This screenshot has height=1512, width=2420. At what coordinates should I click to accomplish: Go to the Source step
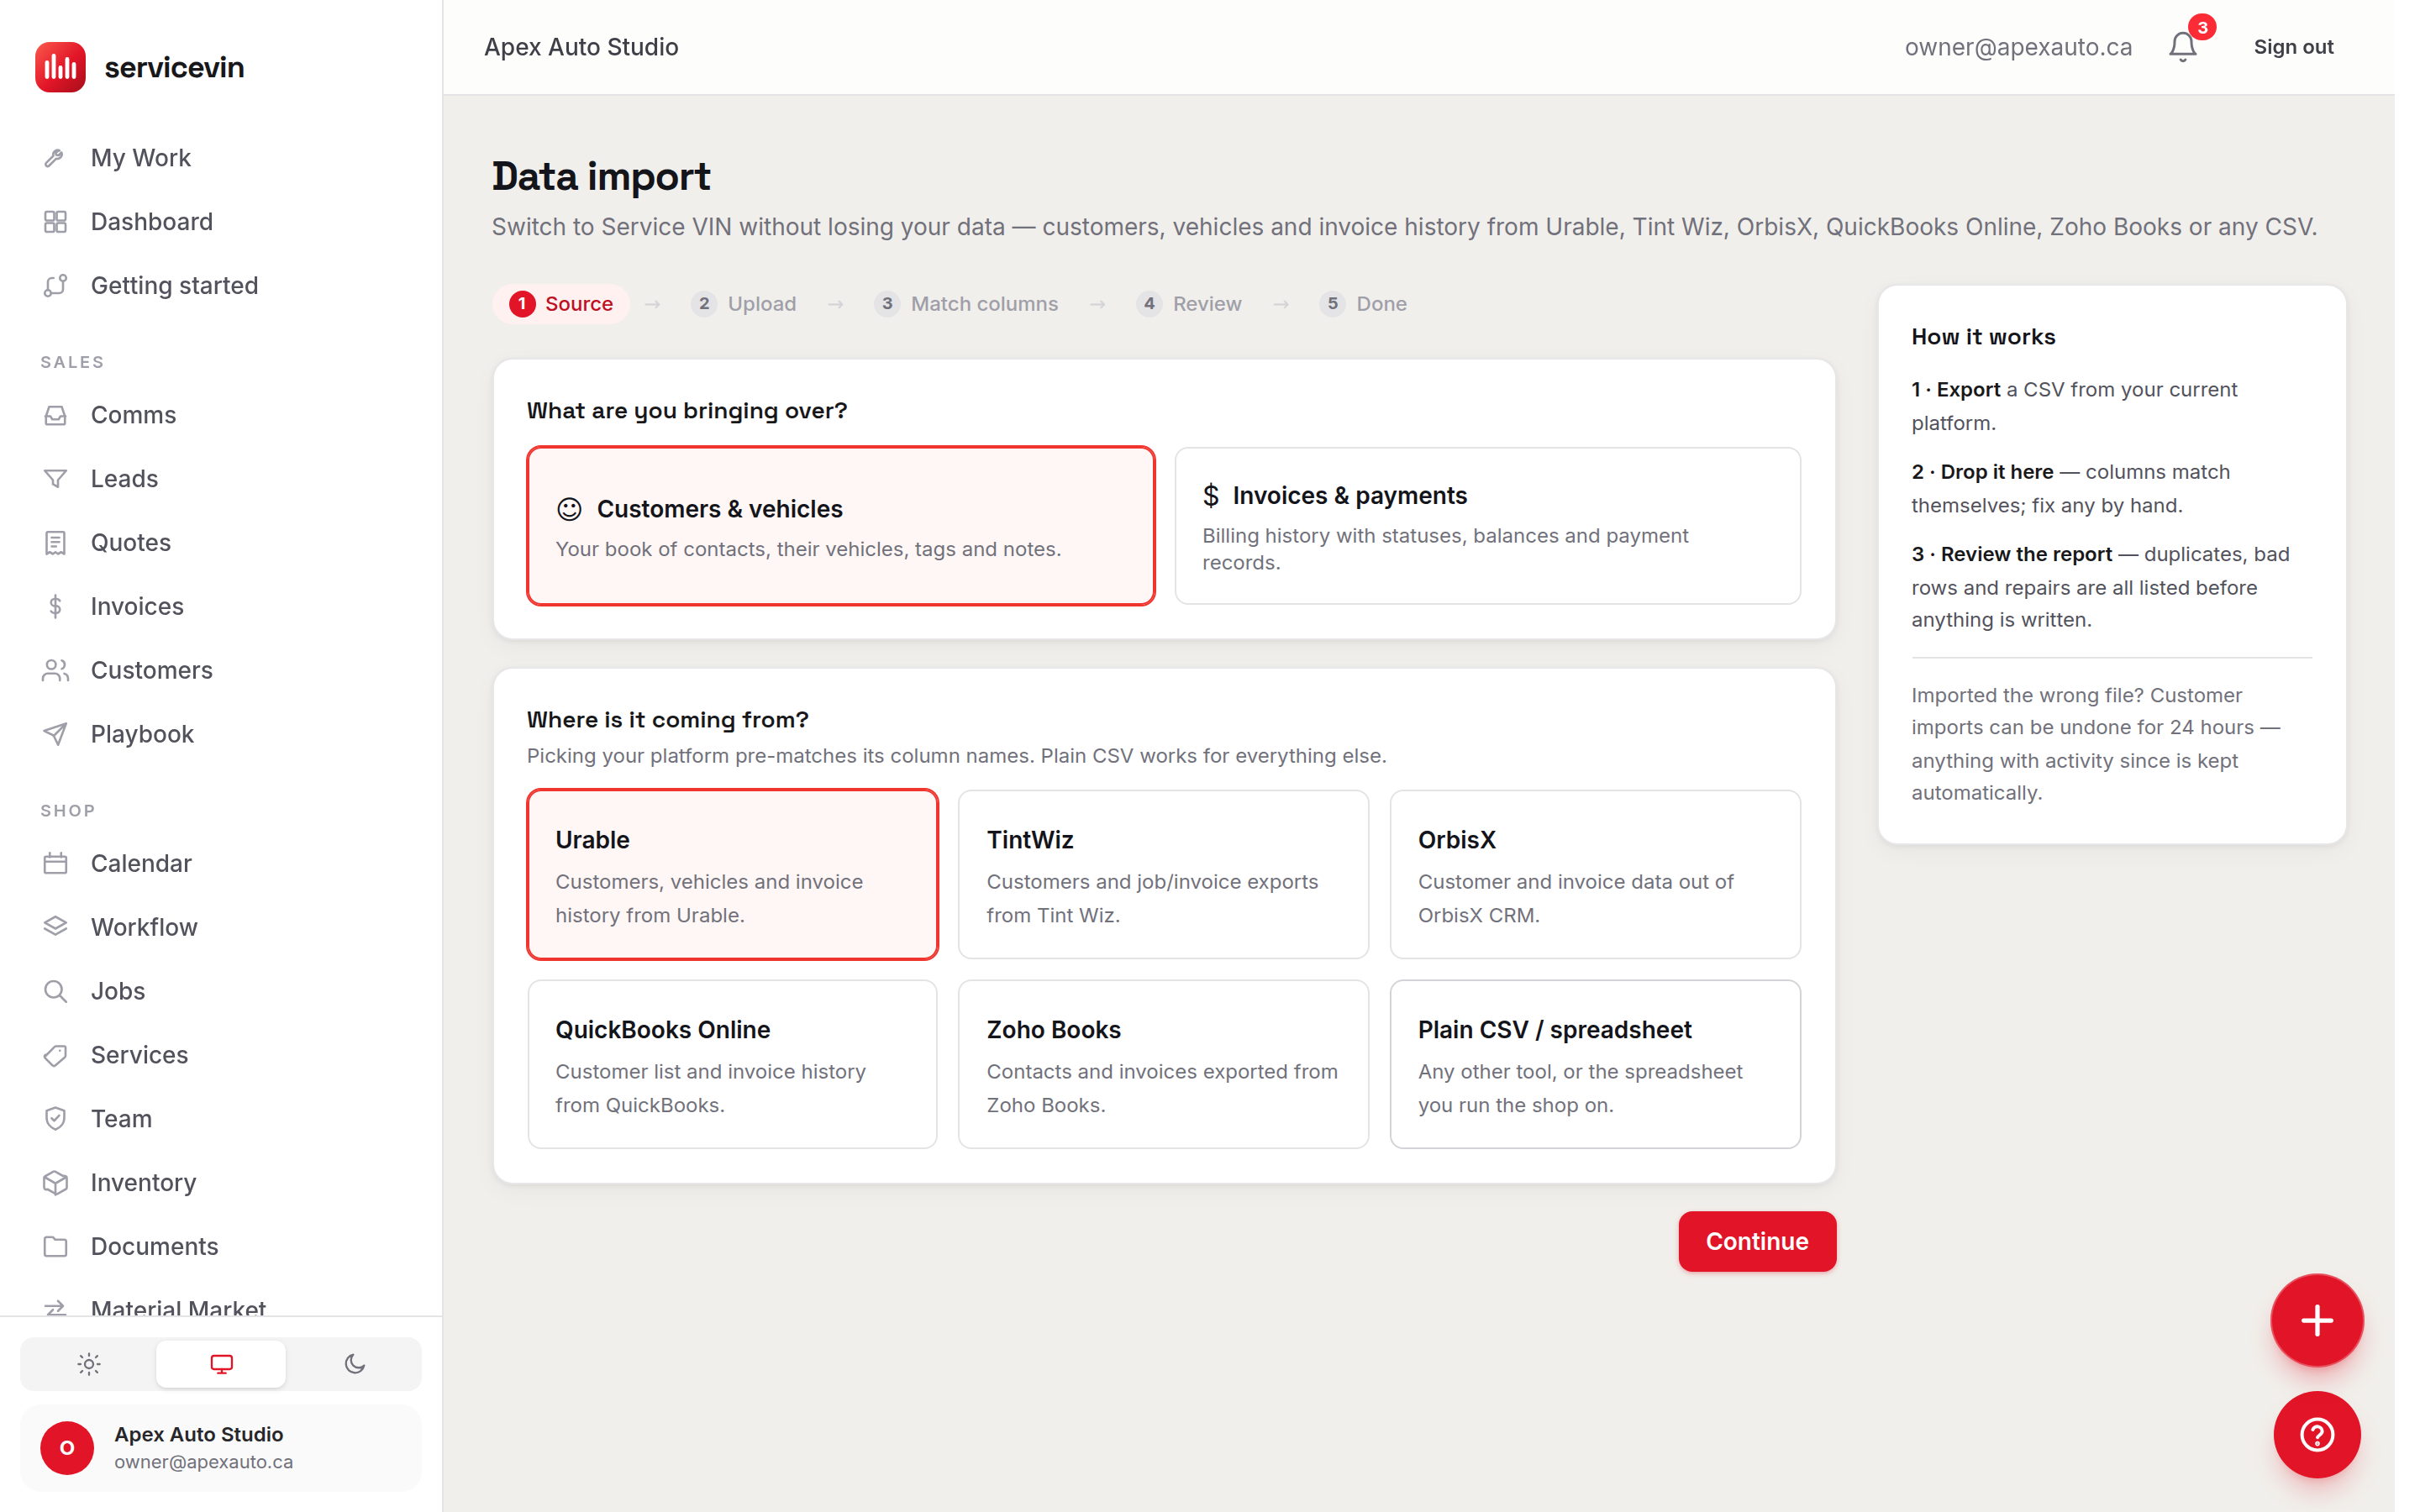(x=561, y=304)
